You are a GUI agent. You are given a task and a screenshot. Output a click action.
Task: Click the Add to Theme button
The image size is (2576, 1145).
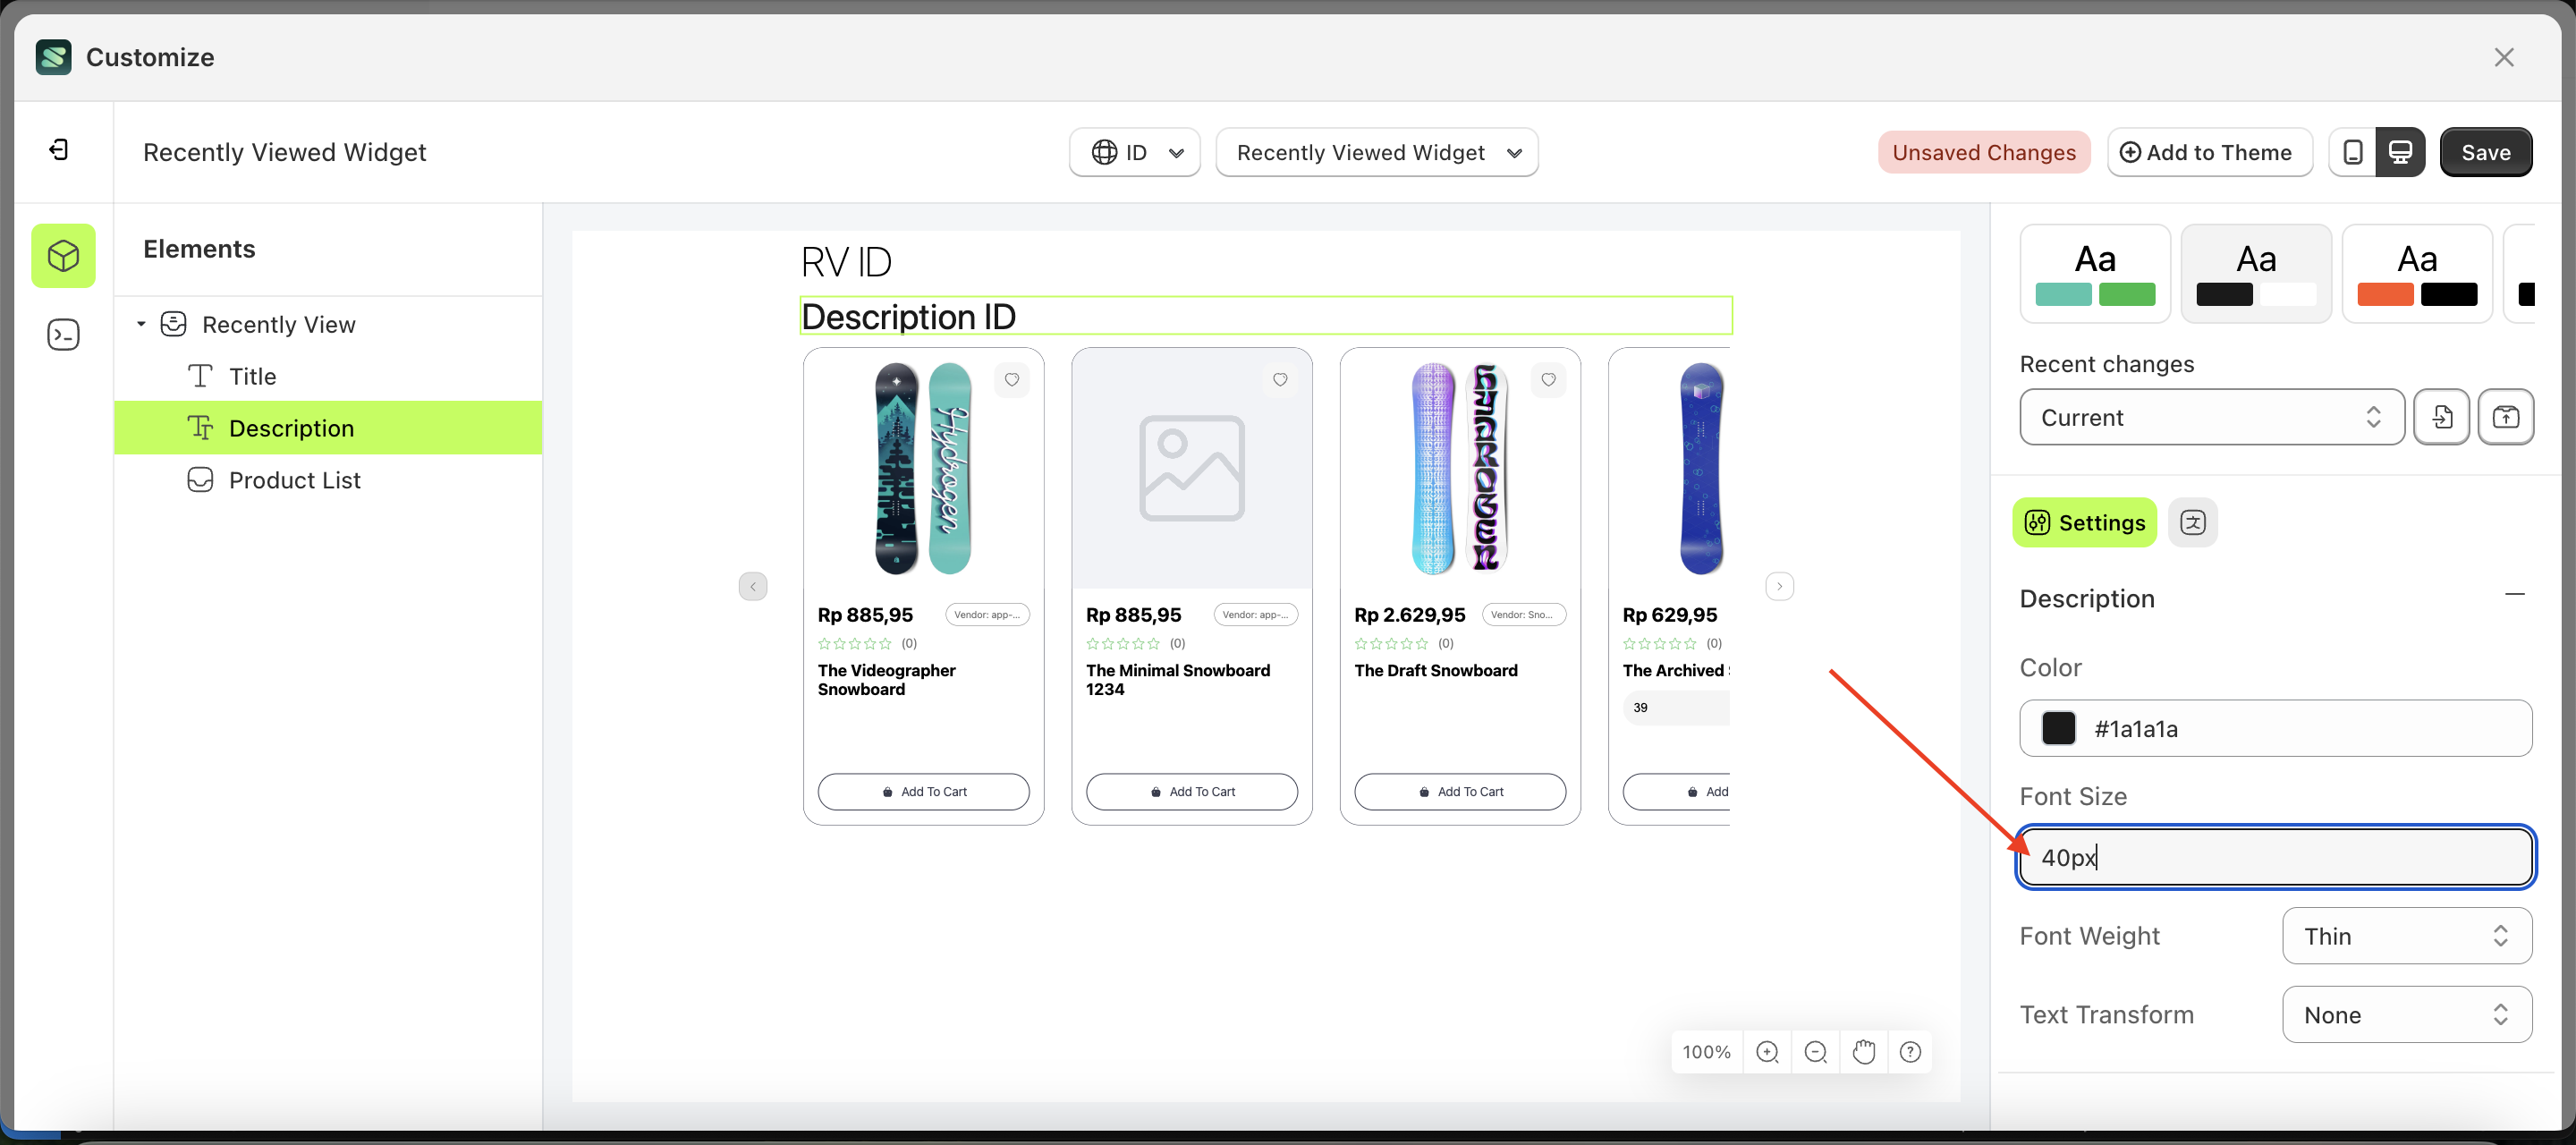tap(2209, 151)
